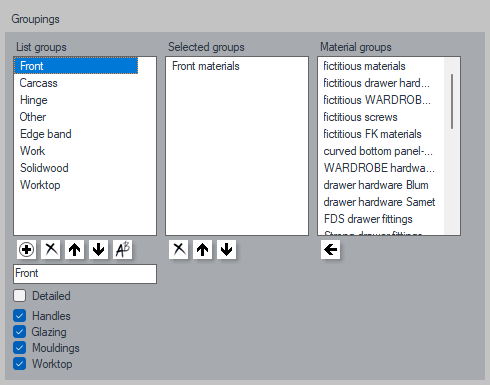The width and height of the screenshot is (490, 385).
Task: Move list group up
Action: coord(75,249)
